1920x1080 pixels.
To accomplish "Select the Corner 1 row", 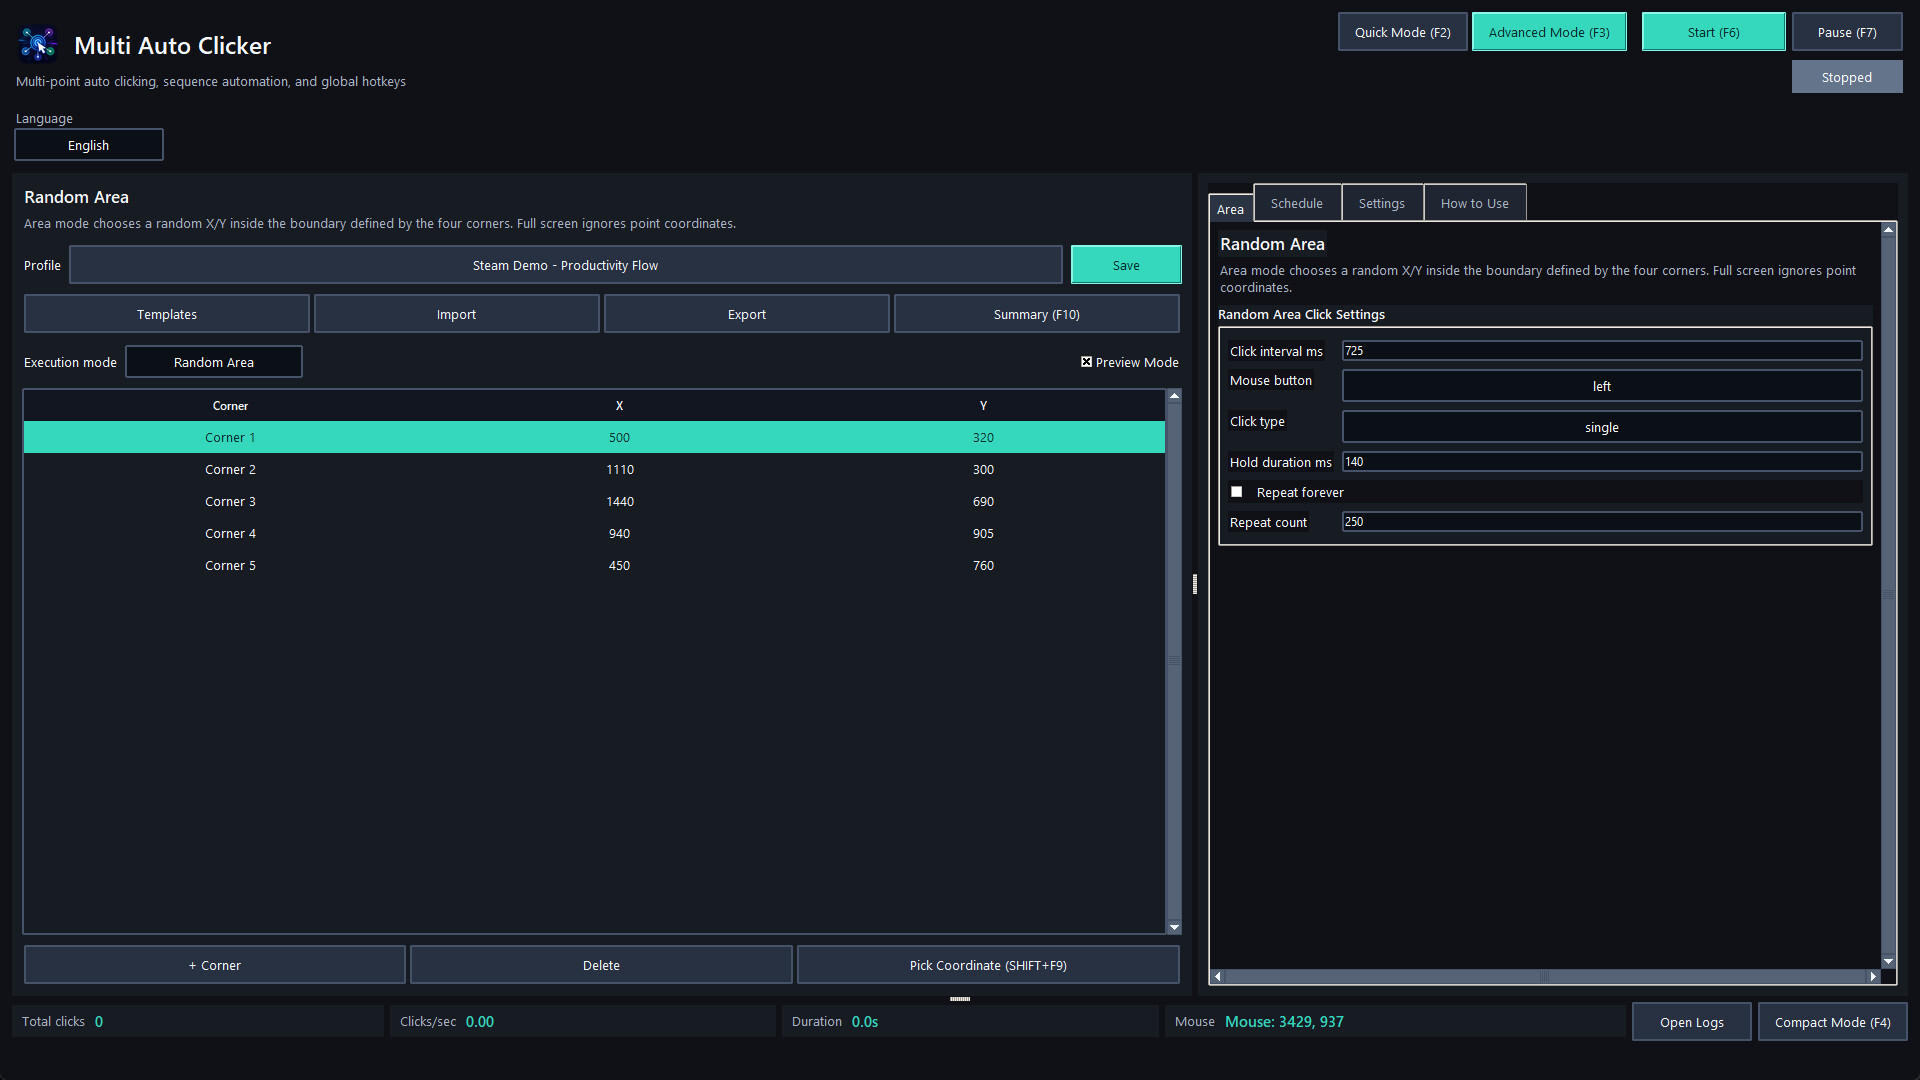I will 594,437.
